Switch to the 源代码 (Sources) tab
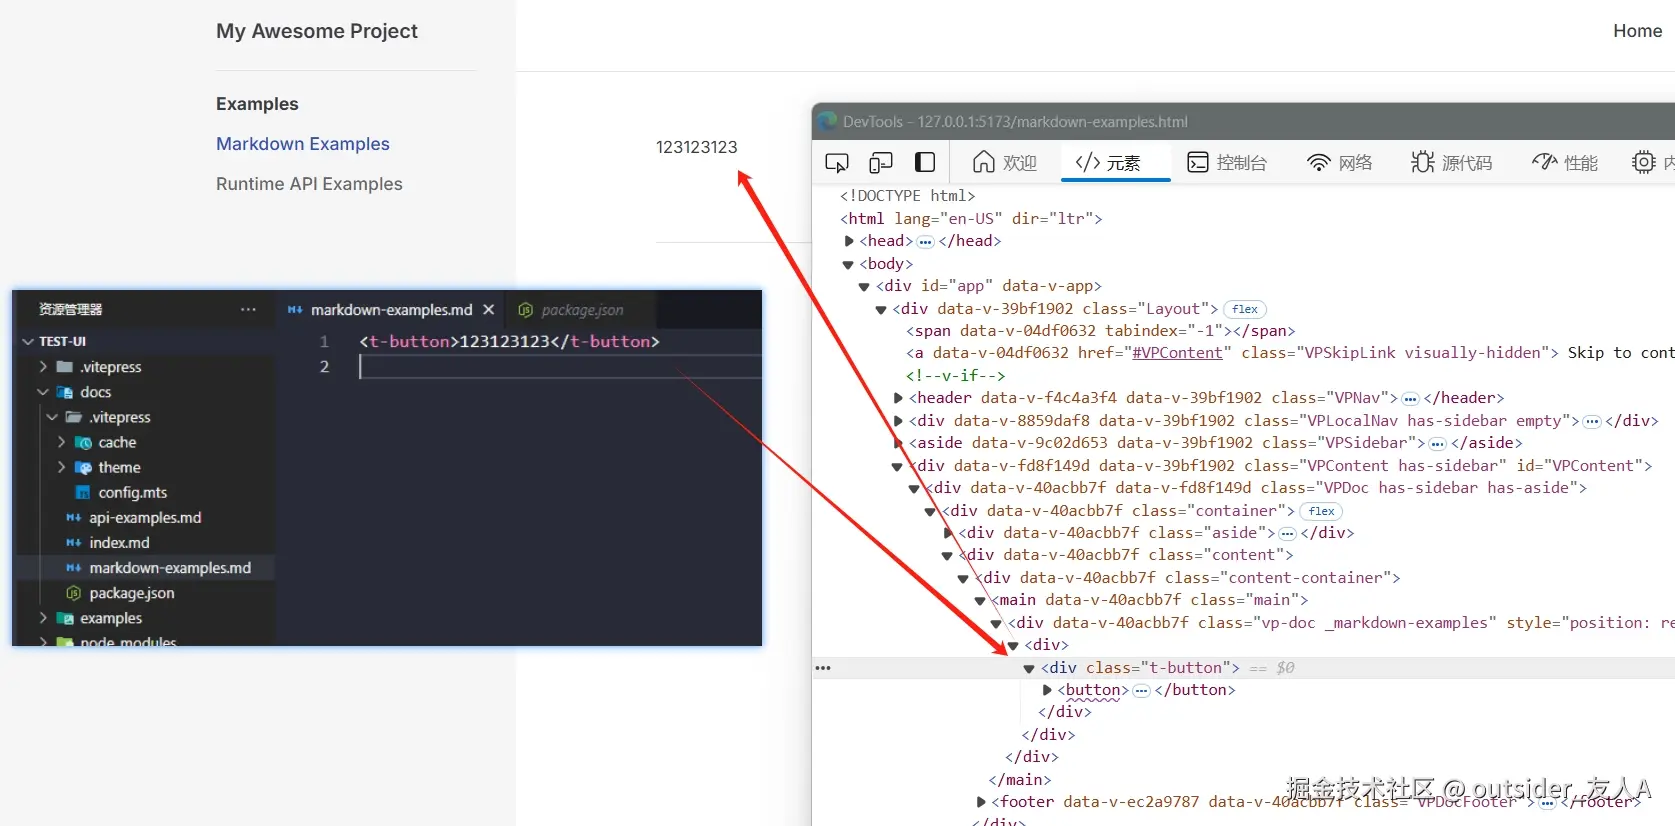1675x826 pixels. [1452, 162]
